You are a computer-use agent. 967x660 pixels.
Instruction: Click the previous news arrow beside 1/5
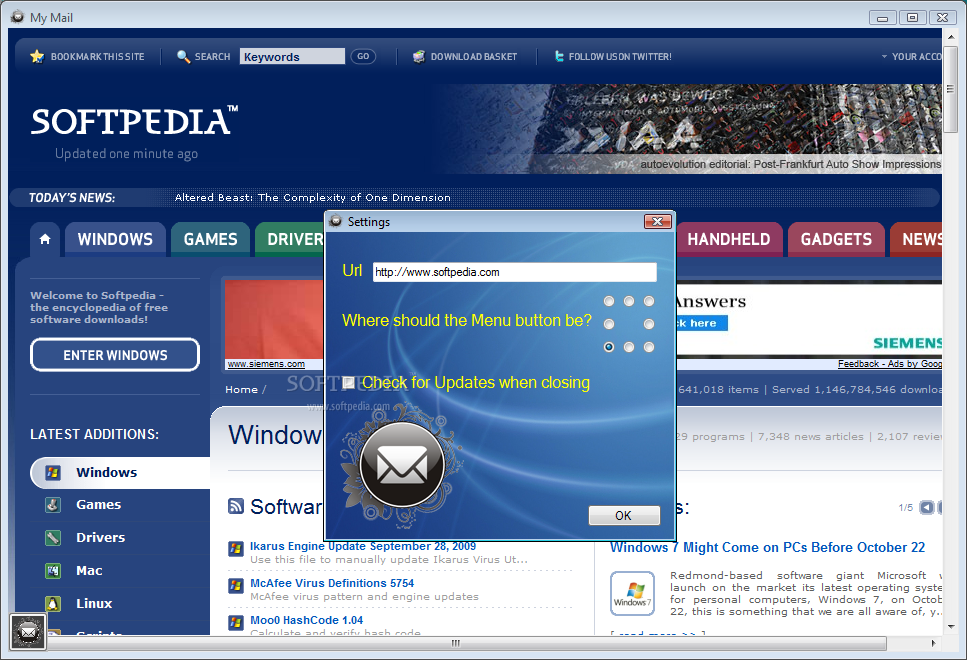(x=926, y=508)
